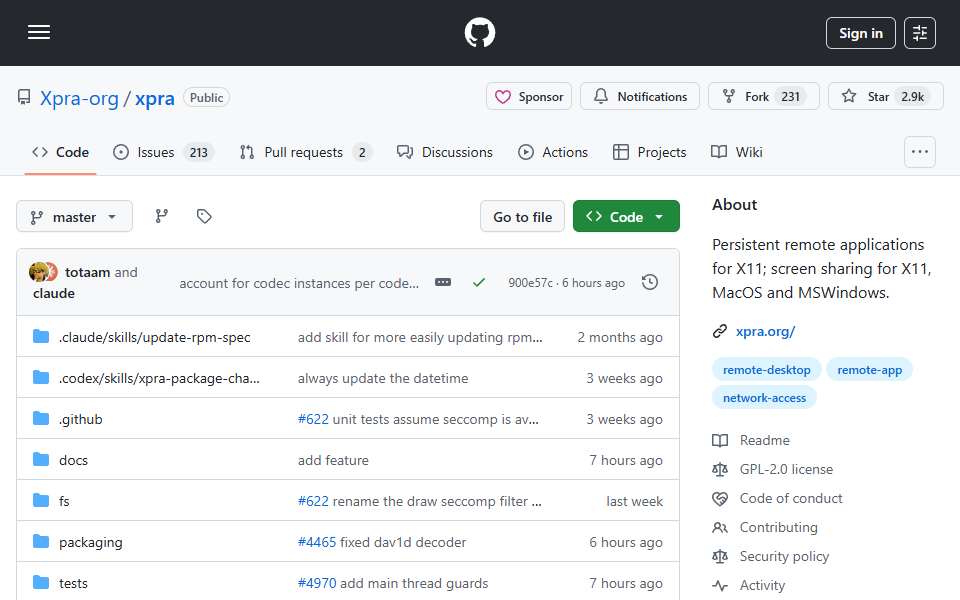
Task: View branches via the branch icon
Action: click(x=162, y=216)
